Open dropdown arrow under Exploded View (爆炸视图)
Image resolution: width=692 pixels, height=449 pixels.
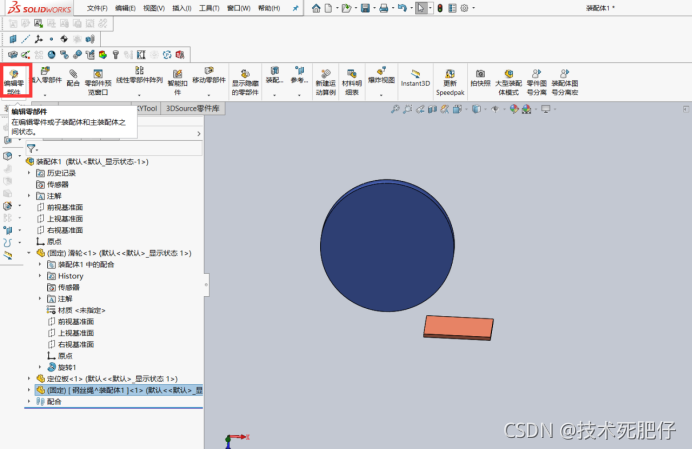381,95
